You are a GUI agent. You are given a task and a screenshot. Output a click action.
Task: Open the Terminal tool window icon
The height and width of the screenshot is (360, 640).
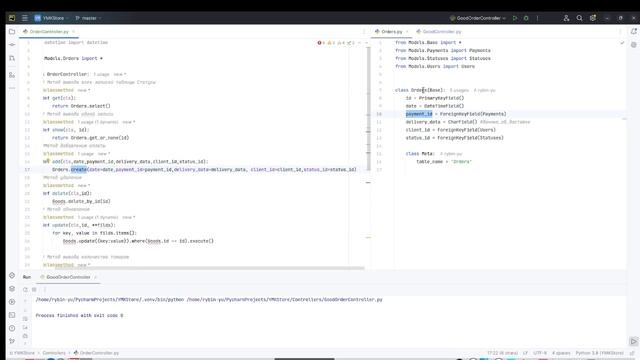point(12,315)
